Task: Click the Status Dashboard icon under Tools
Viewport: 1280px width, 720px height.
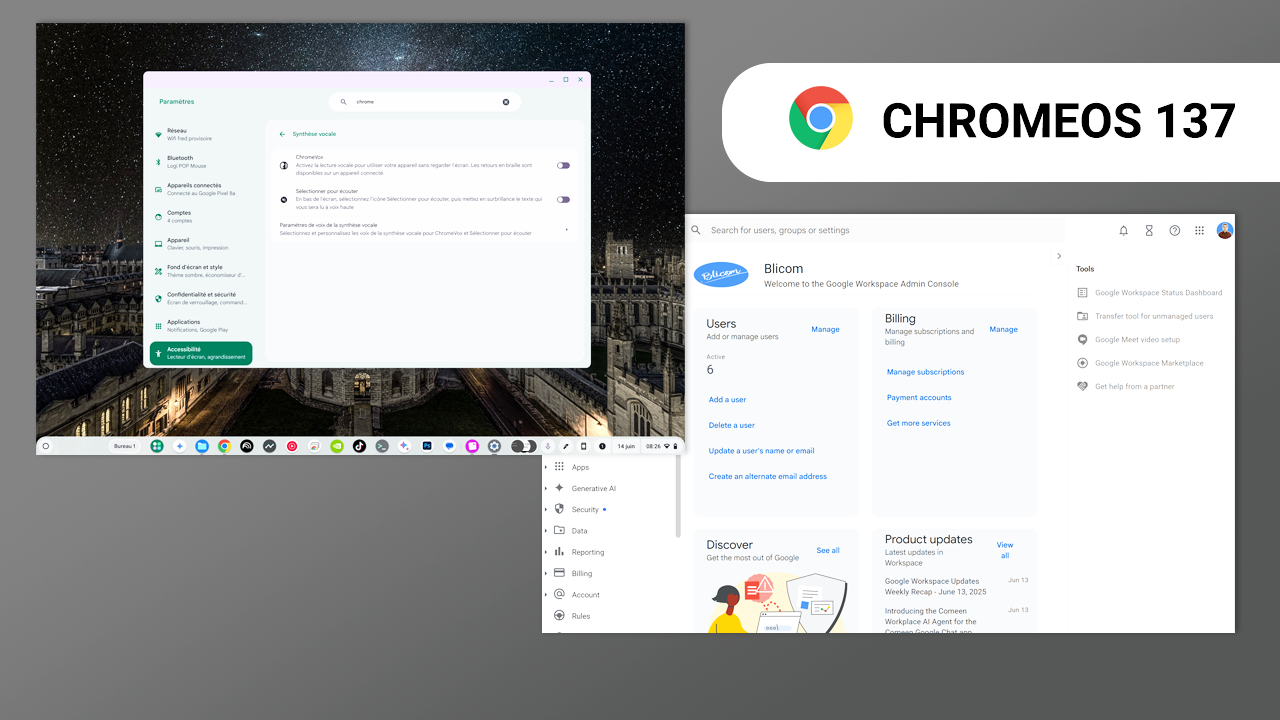Action: [x=1082, y=293]
